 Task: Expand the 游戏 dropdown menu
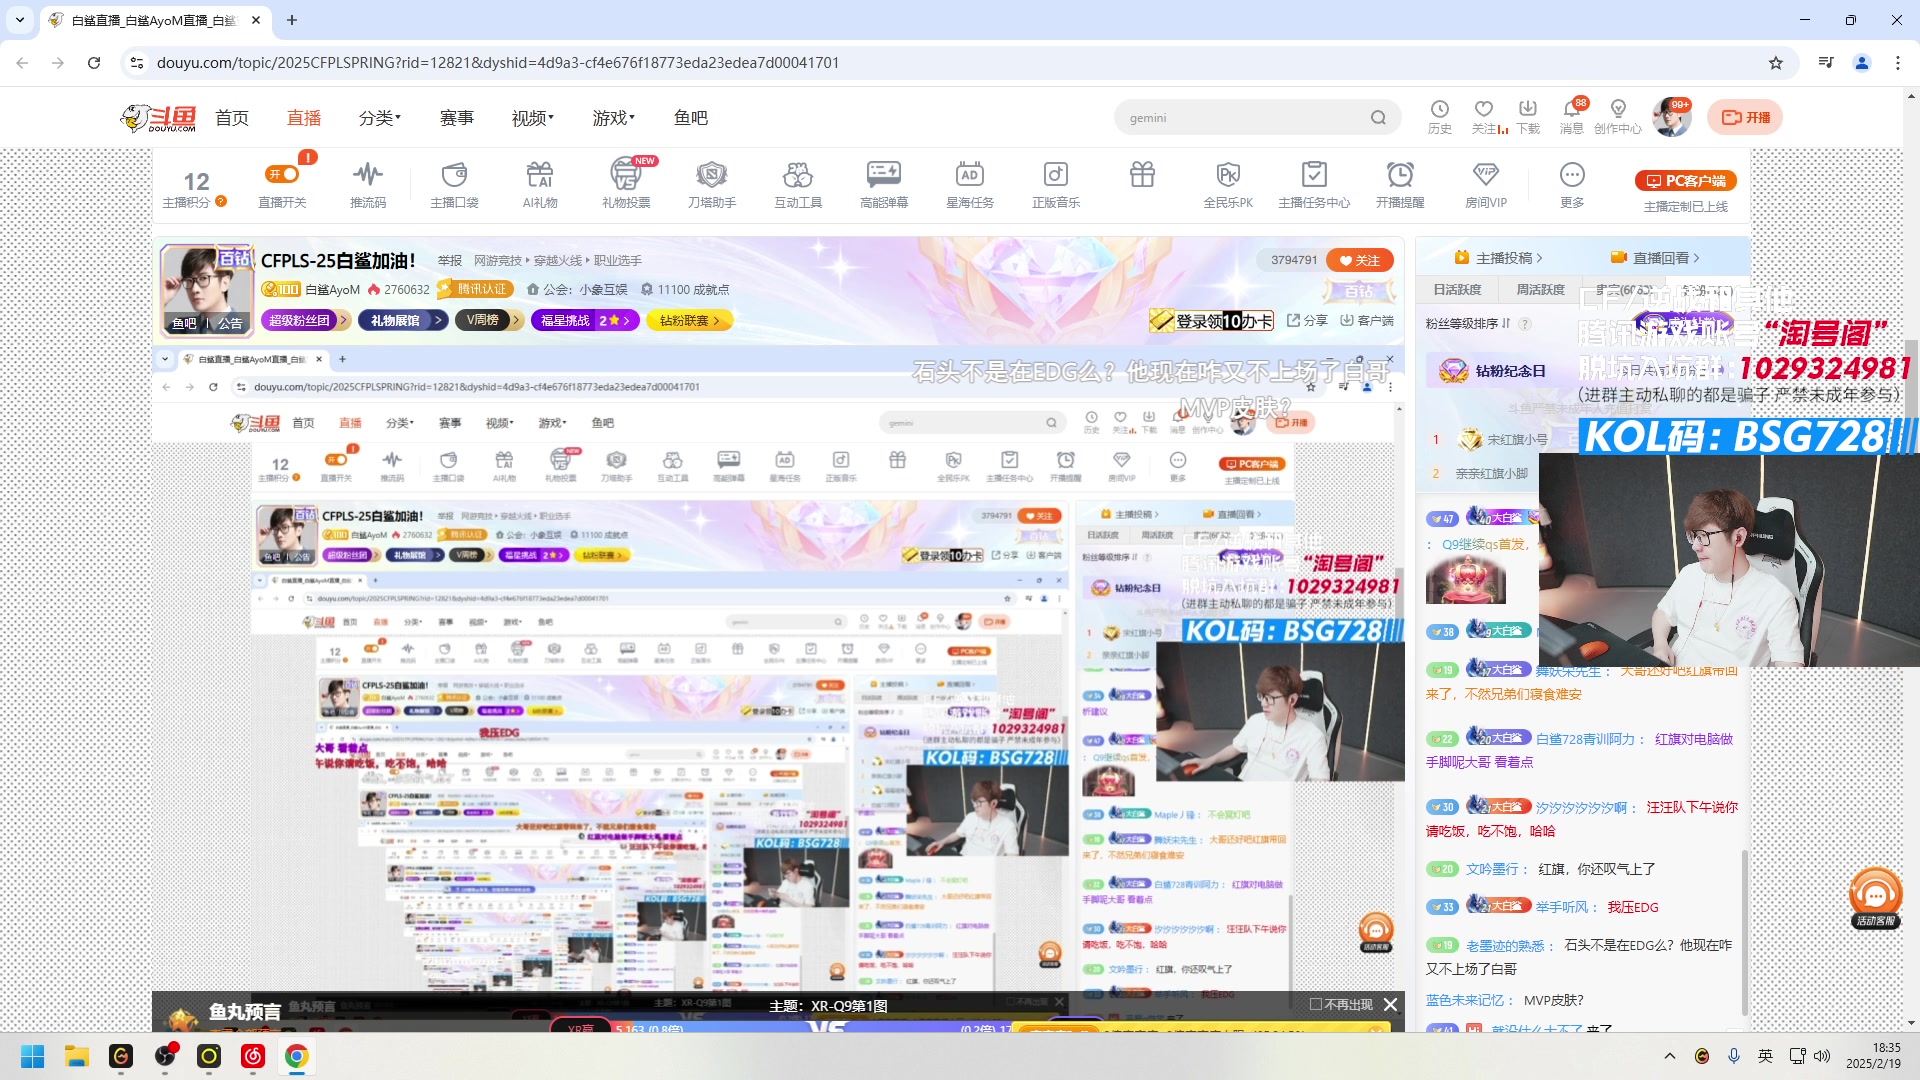(x=614, y=118)
